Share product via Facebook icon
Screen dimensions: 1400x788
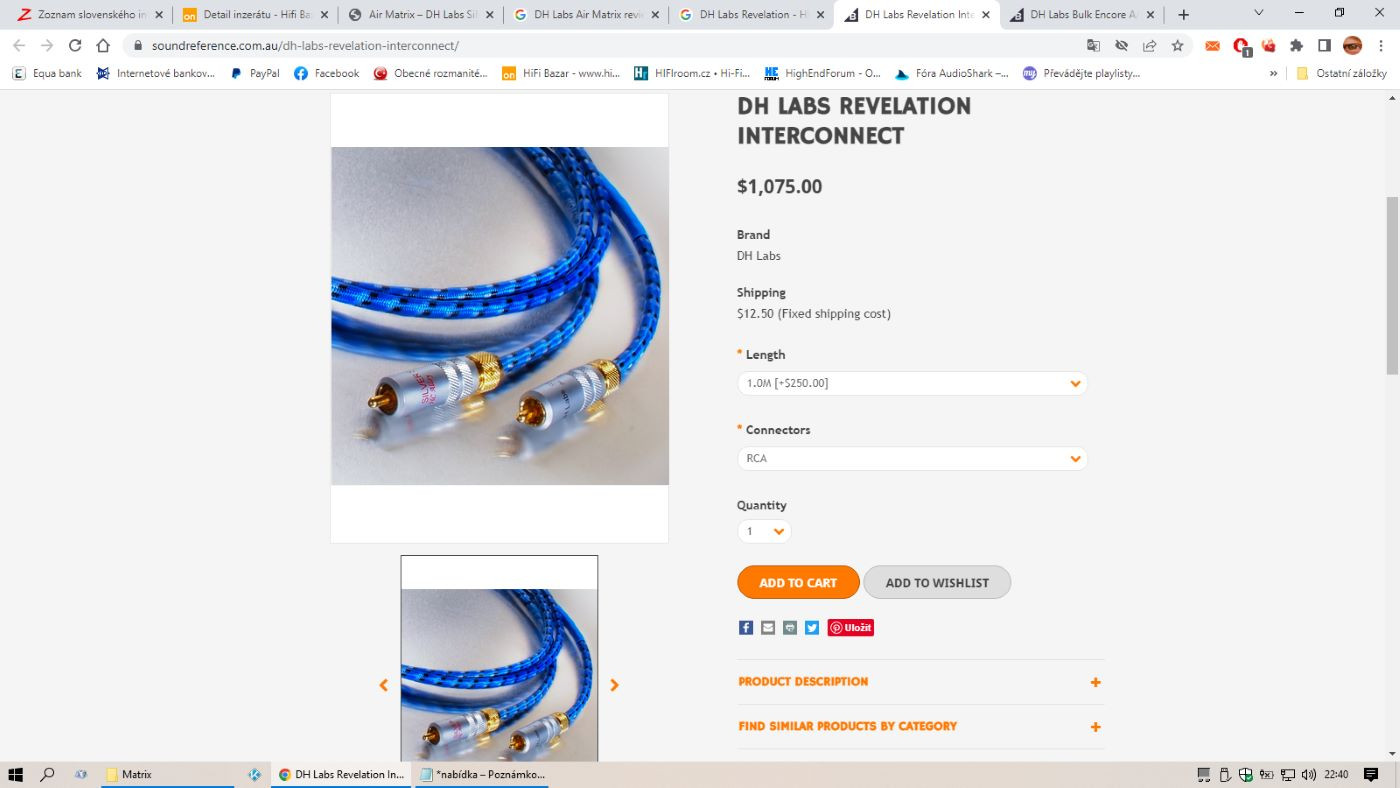[x=745, y=628]
